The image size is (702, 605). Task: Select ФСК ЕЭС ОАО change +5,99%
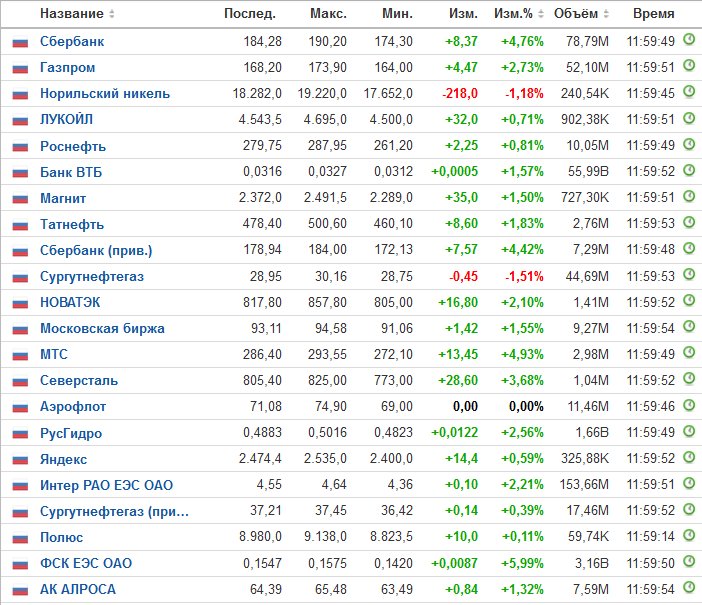(x=522, y=563)
